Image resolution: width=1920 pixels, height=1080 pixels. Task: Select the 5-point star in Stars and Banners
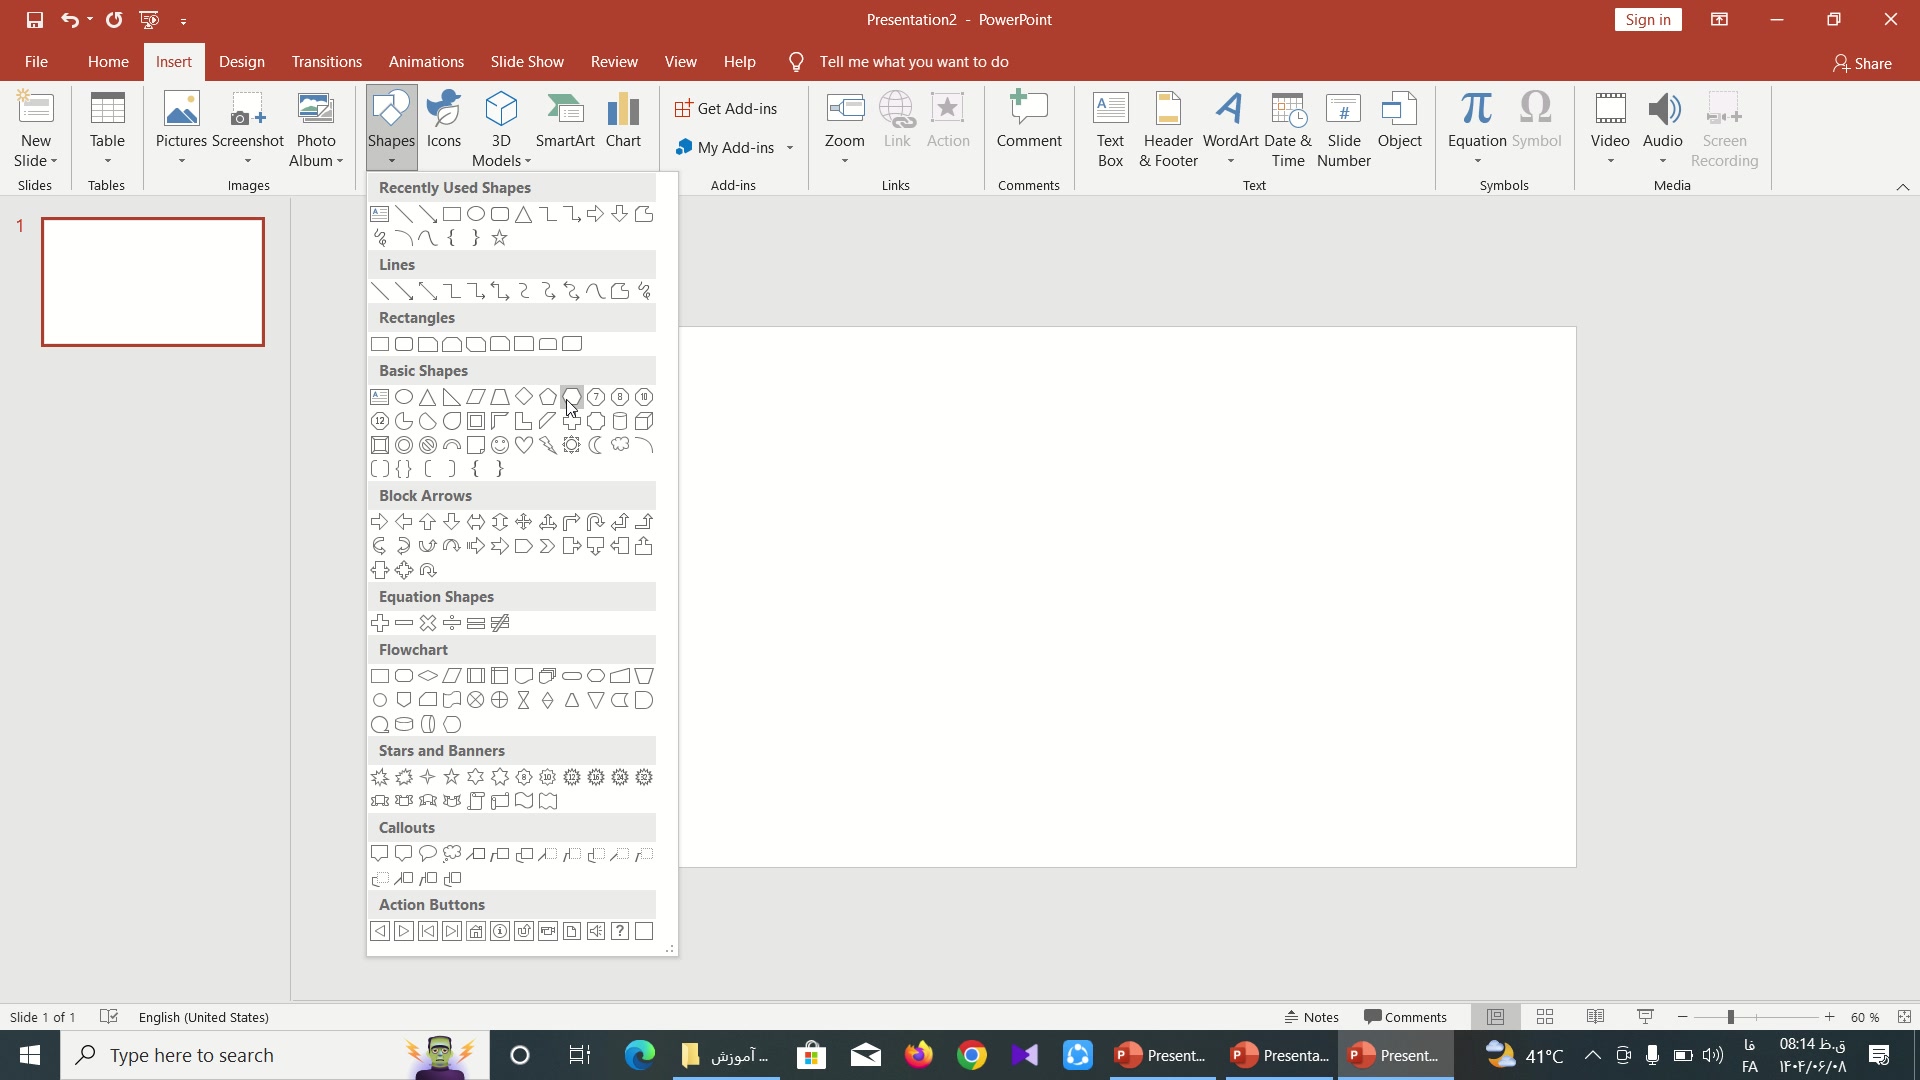(x=452, y=777)
